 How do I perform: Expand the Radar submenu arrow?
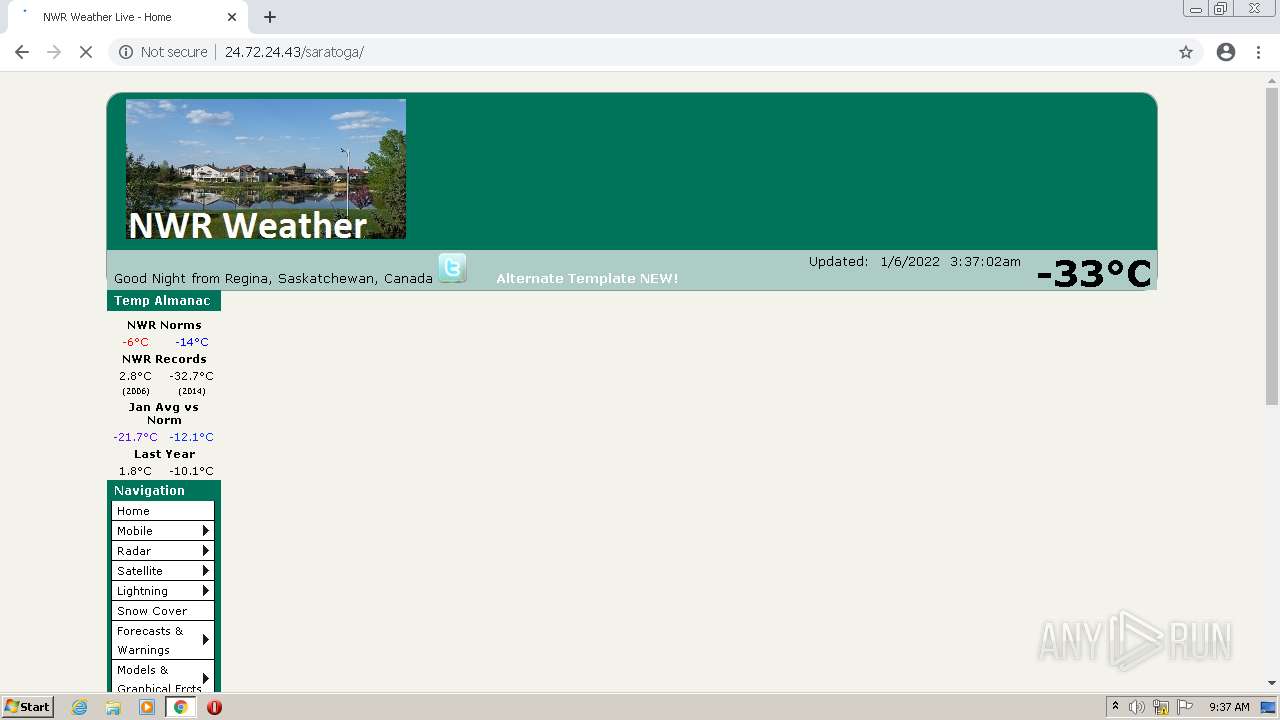[x=206, y=551]
